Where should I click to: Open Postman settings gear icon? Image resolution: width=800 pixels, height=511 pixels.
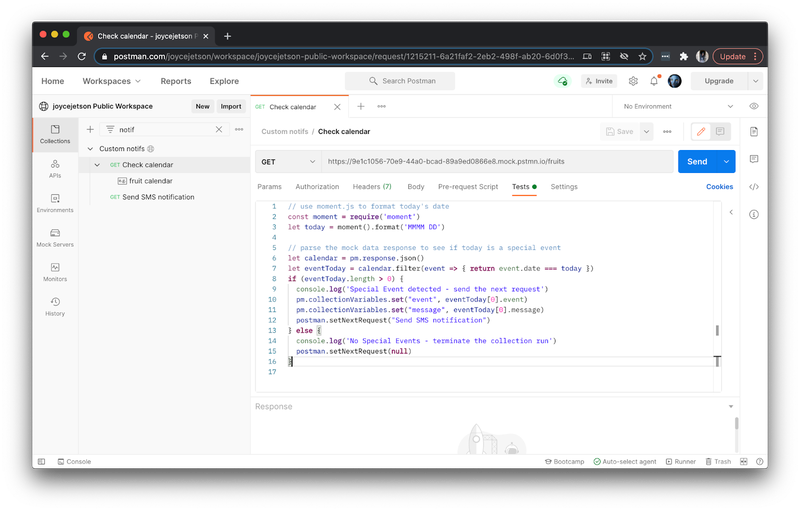click(x=633, y=81)
